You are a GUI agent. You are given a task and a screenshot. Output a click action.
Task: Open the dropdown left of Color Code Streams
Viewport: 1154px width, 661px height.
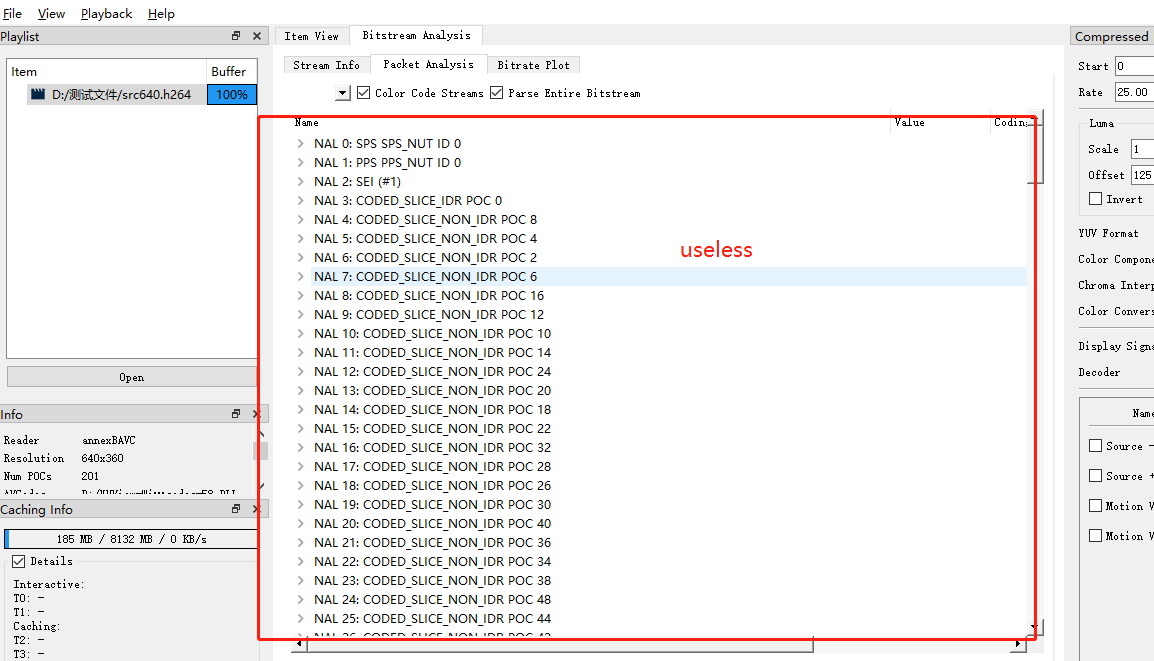(x=343, y=92)
